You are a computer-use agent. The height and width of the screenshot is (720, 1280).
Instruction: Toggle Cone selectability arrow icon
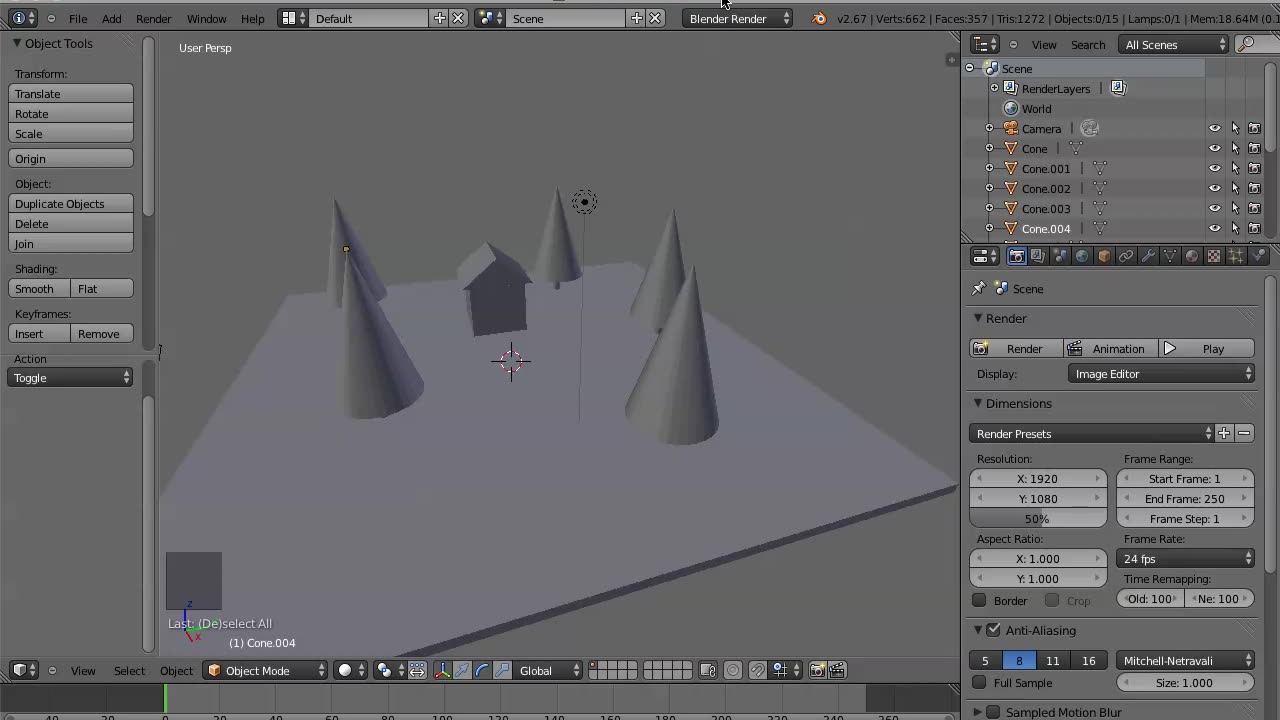pyautogui.click(x=1235, y=148)
